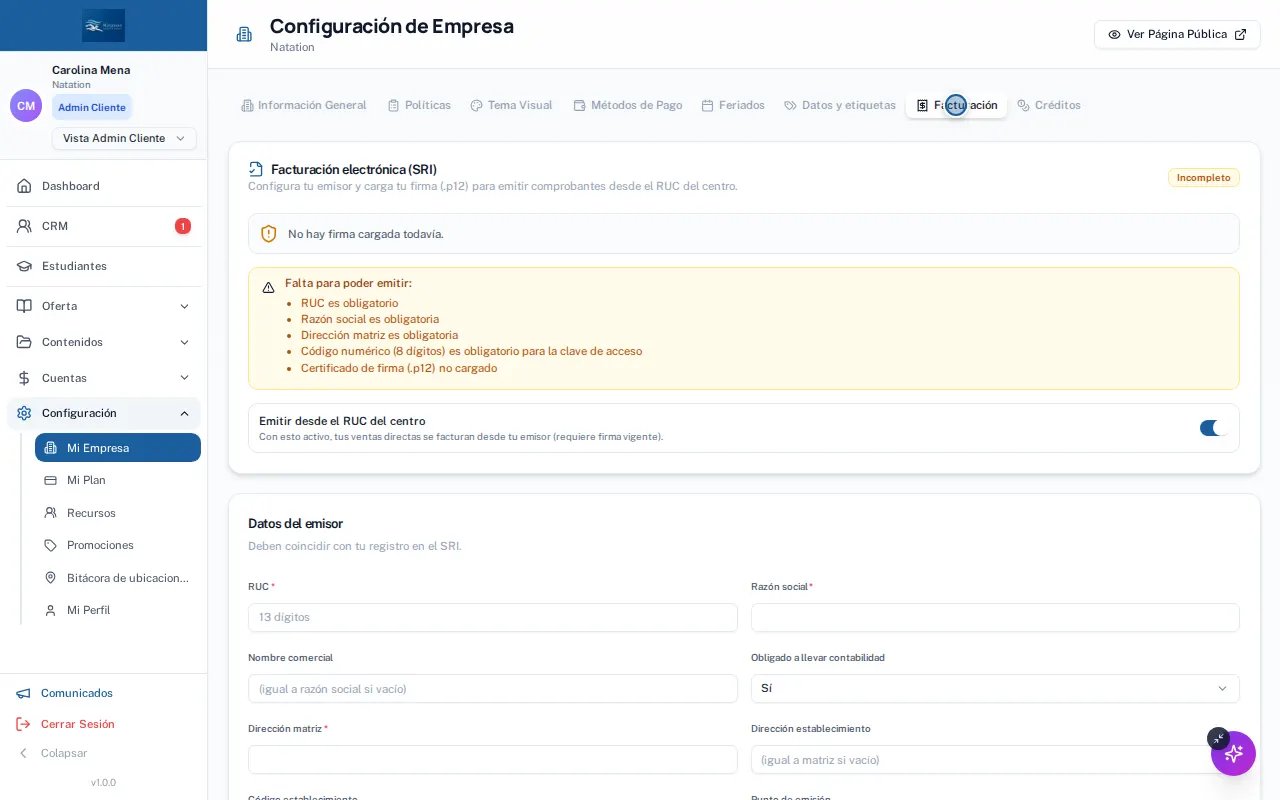Click the purple AI sparkle assistant button

click(x=1233, y=753)
